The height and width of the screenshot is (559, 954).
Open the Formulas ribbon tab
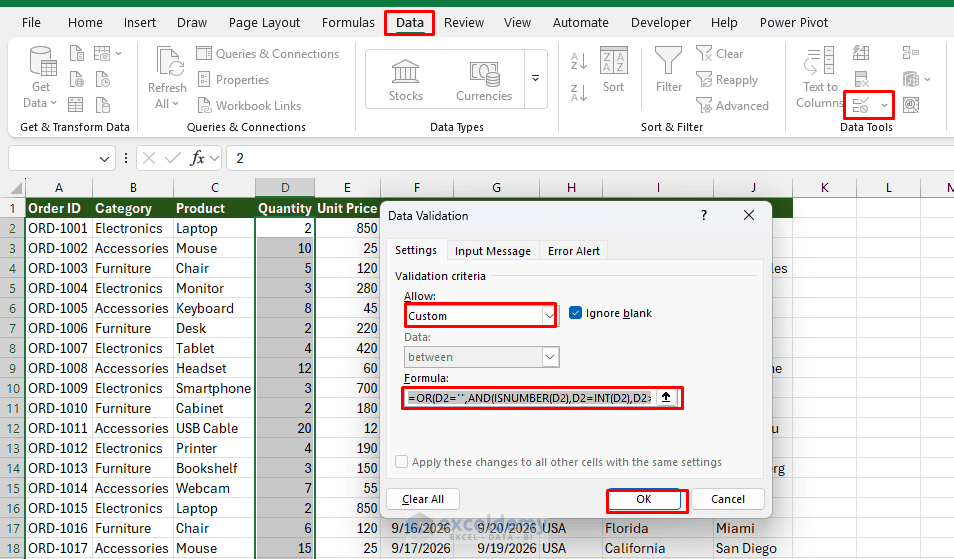click(x=348, y=23)
